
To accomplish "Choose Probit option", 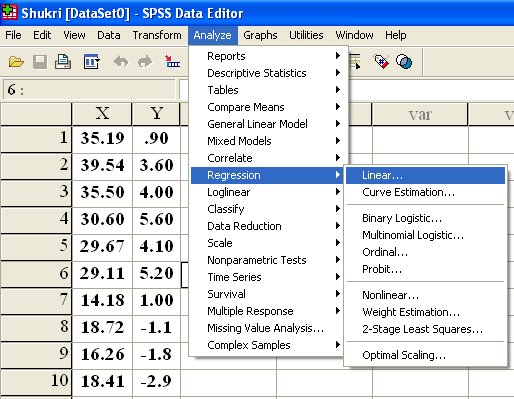I will (x=425, y=269).
